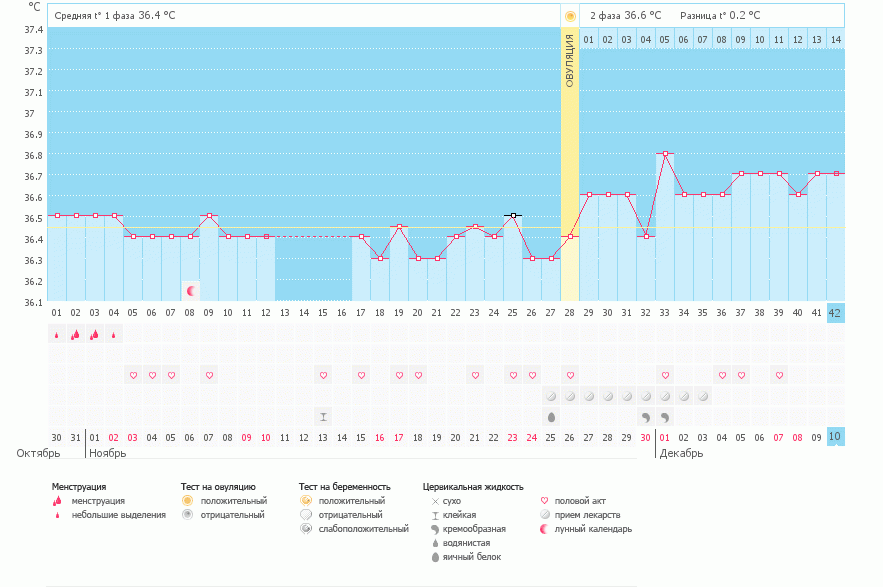The image size is (883, 587).
Task: Click the heart icon on ovulation day 28
Action: coord(570,375)
